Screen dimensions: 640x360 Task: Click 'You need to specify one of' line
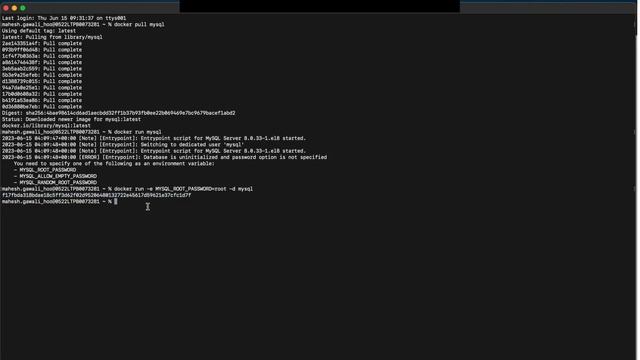pos(114,164)
